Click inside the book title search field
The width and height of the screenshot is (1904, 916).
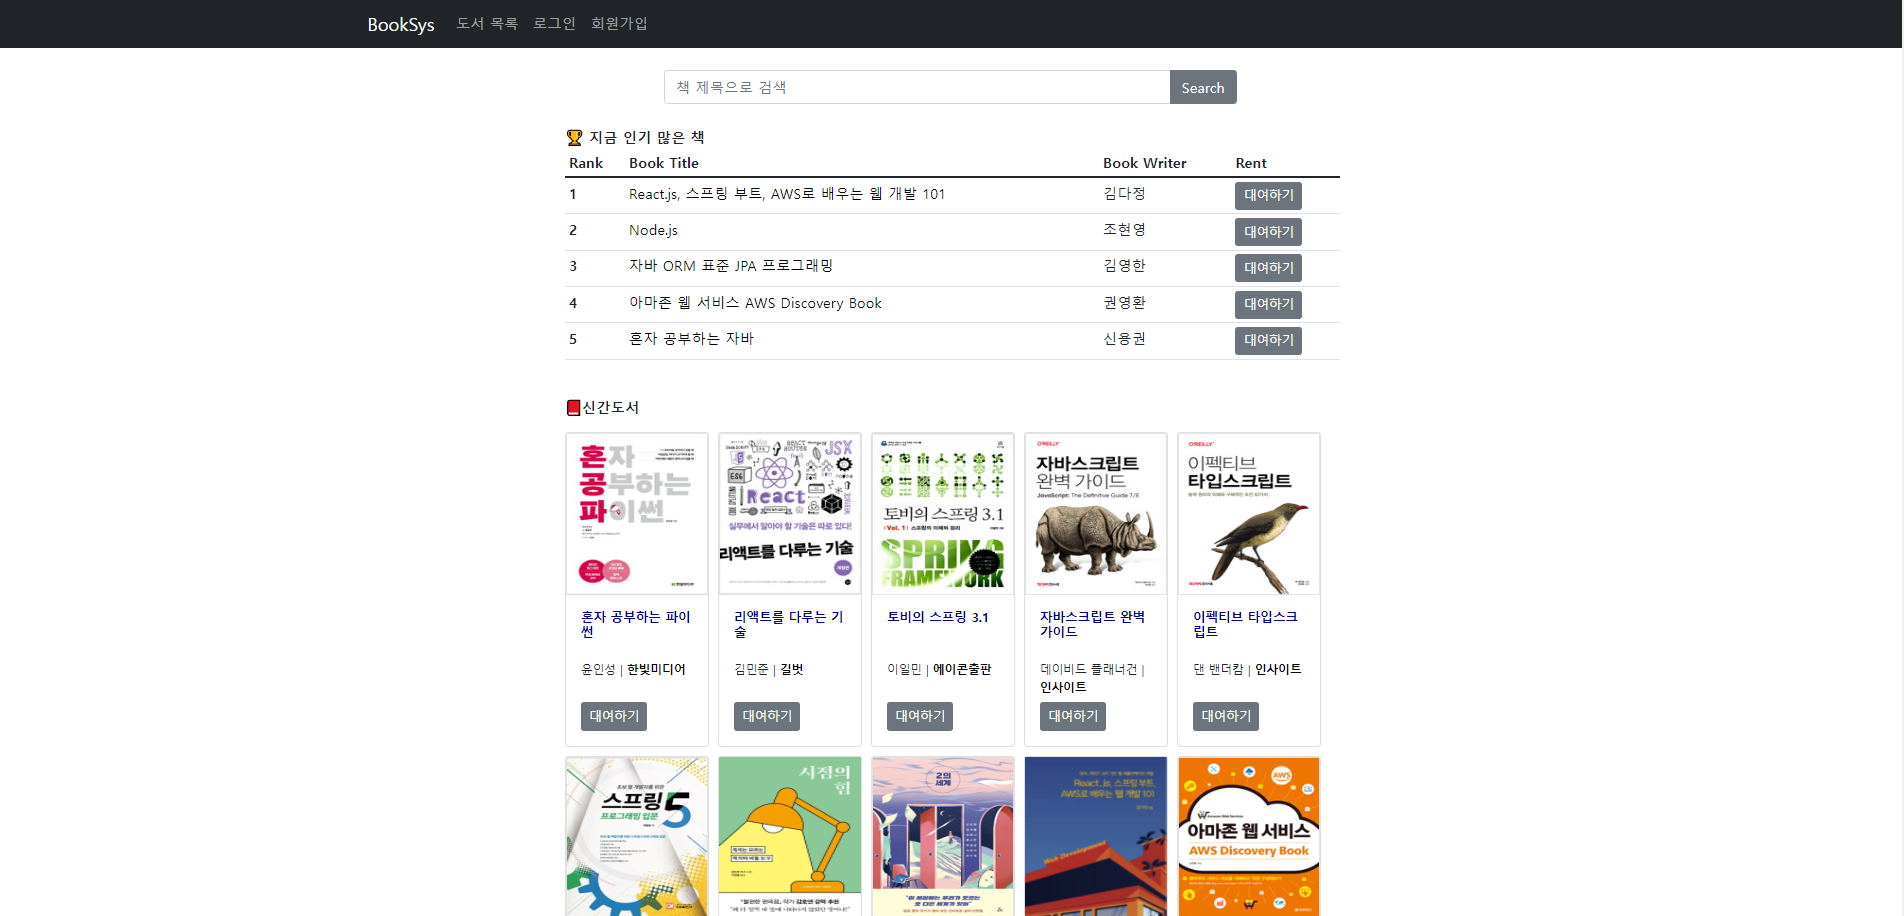tap(916, 87)
